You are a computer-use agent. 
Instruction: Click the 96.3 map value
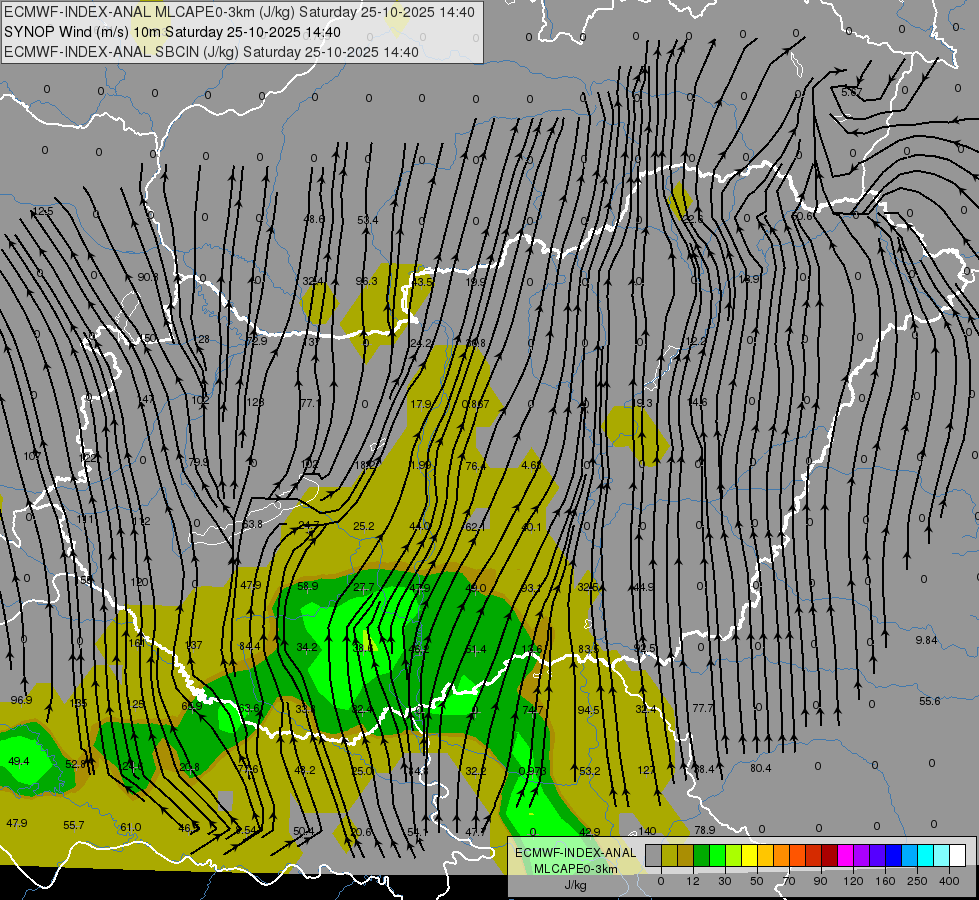point(367,281)
